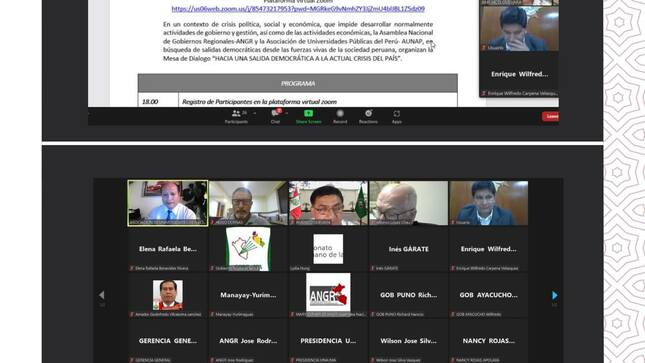Select the GOB PUNO Rich... participant tile
The image size is (645, 363).
tap(408, 295)
